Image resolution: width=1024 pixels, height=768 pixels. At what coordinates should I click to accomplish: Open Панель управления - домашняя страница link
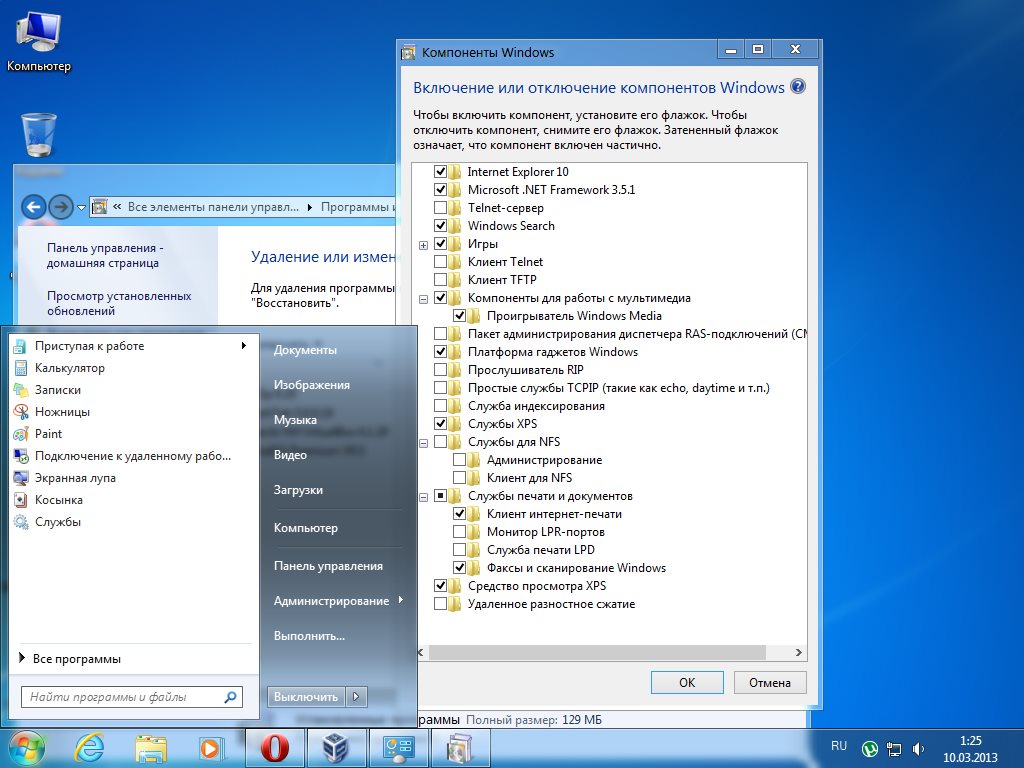pyautogui.click(x=105, y=255)
